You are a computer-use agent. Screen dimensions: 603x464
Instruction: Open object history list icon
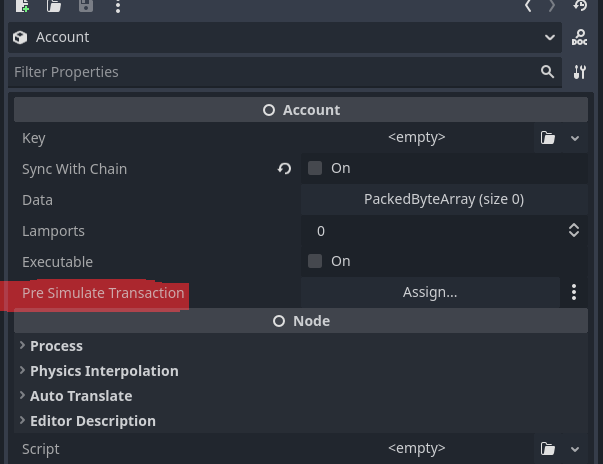(x=580, y=5)
